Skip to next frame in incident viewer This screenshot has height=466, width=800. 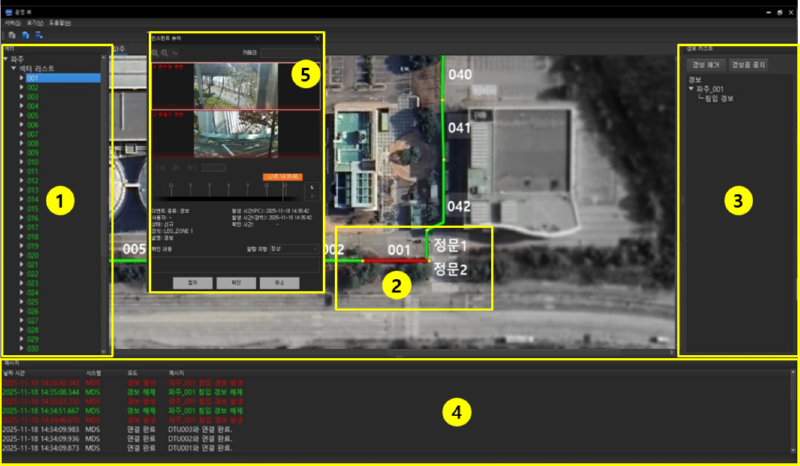[192, 167]
